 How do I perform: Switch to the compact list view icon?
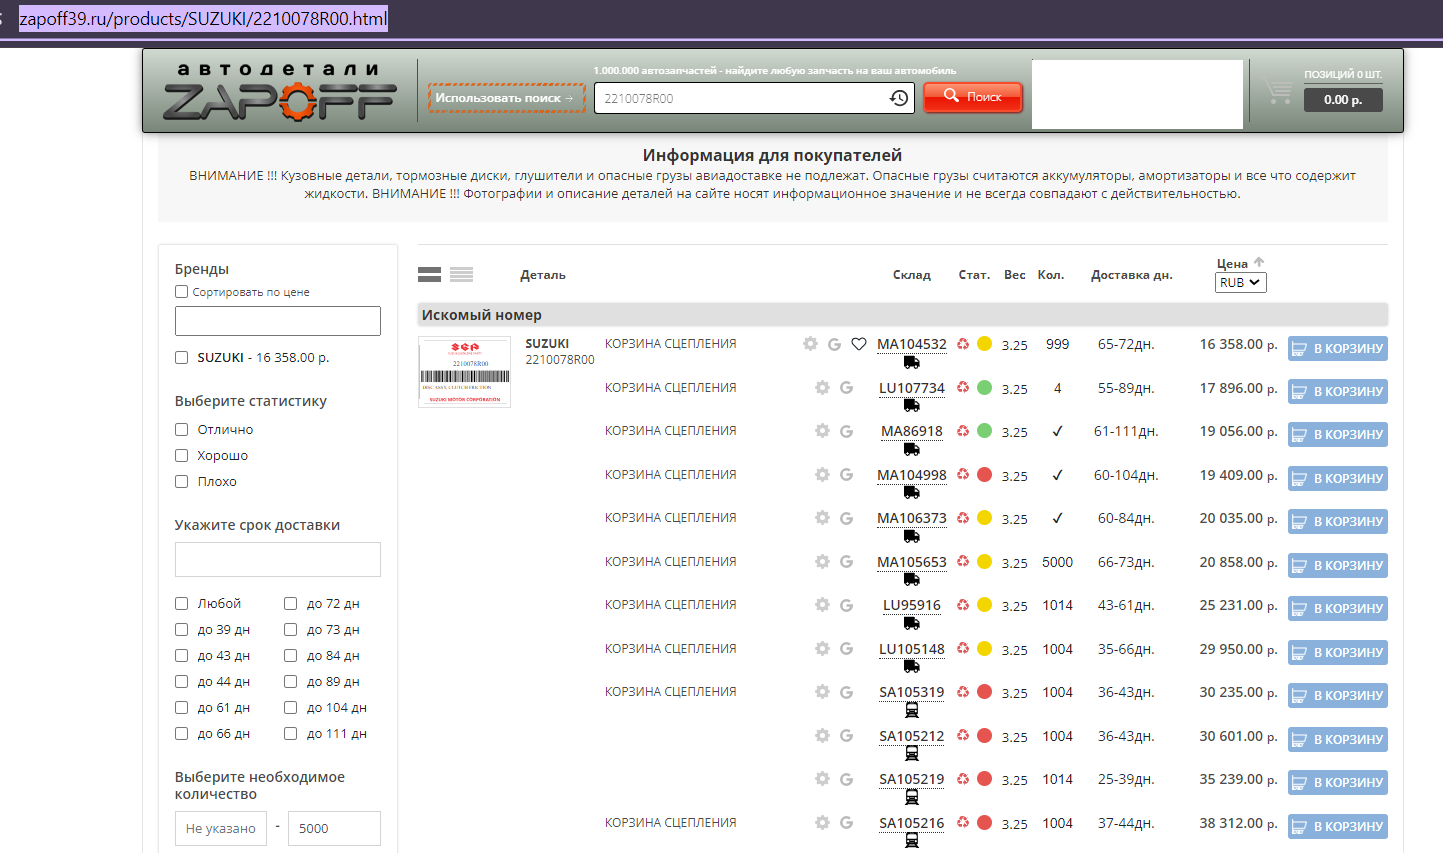coord(461,275)
